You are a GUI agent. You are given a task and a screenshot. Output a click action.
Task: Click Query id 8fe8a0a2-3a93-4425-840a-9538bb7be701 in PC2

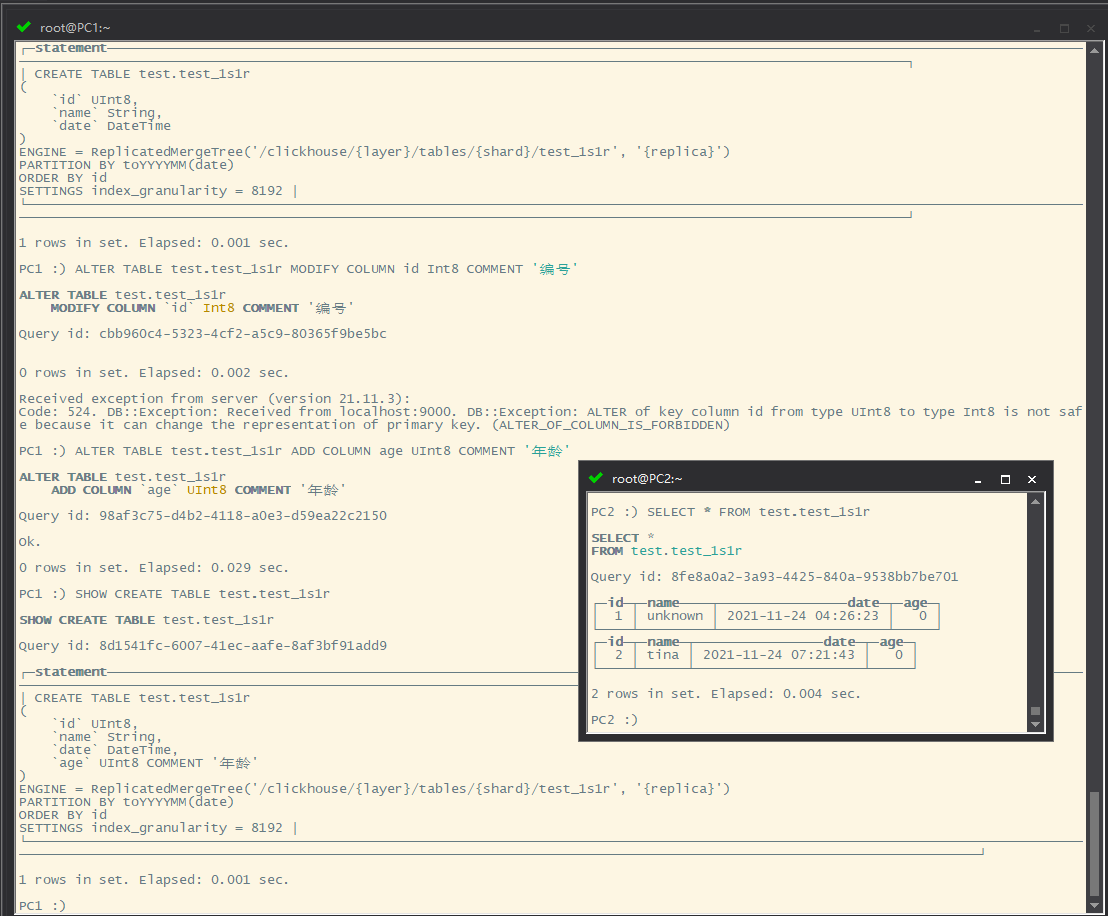pos(774,576)
